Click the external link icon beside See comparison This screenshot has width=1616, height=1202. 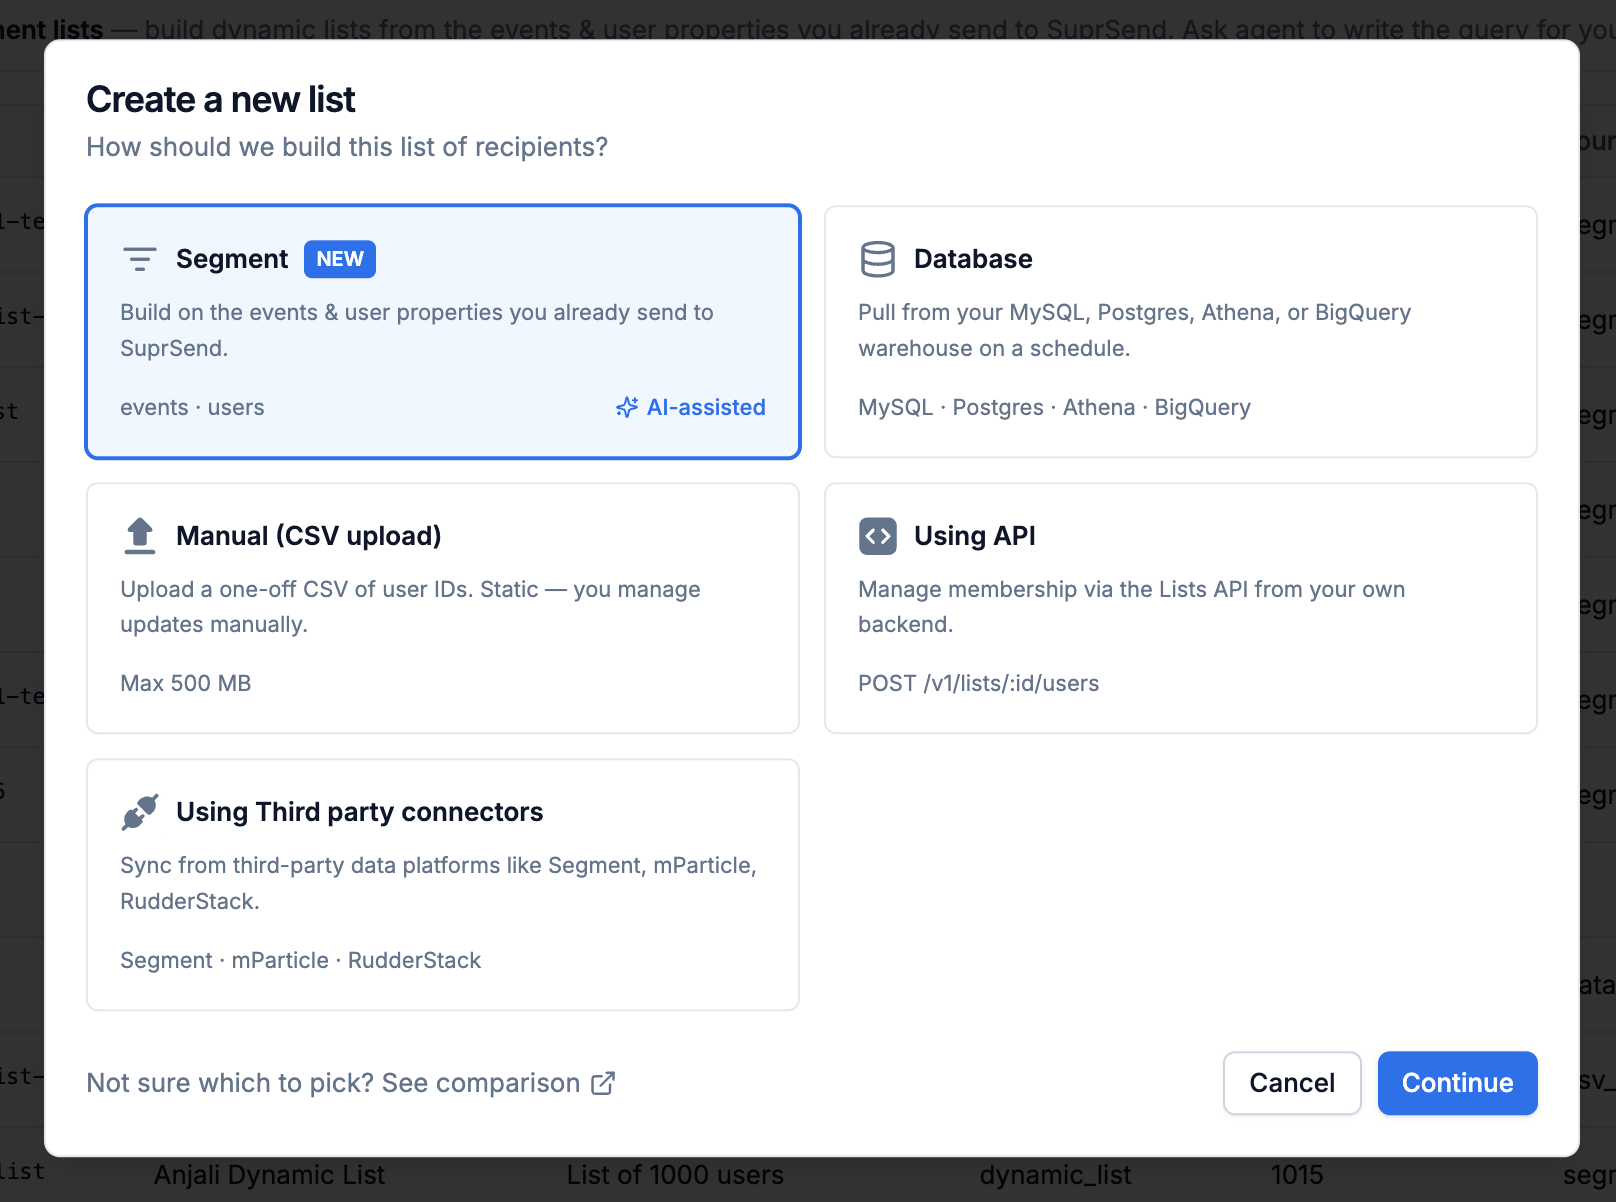[603, 1083]
